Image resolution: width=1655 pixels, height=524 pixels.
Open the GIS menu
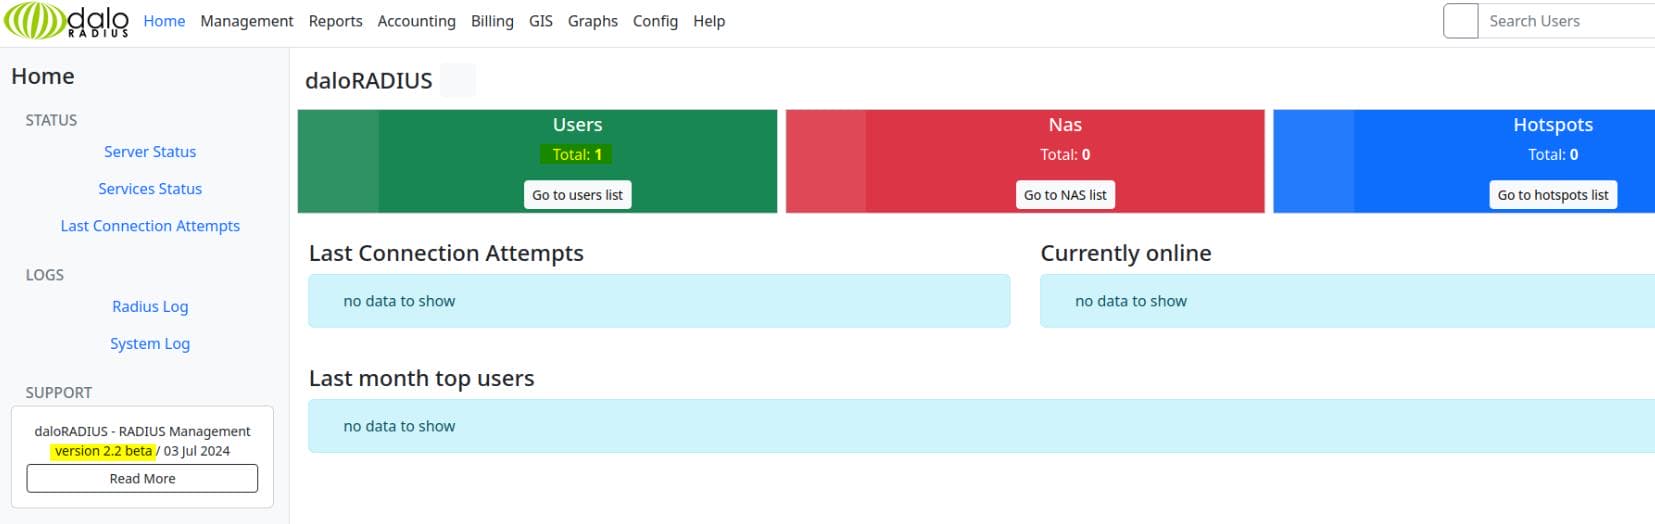point(541,21)
